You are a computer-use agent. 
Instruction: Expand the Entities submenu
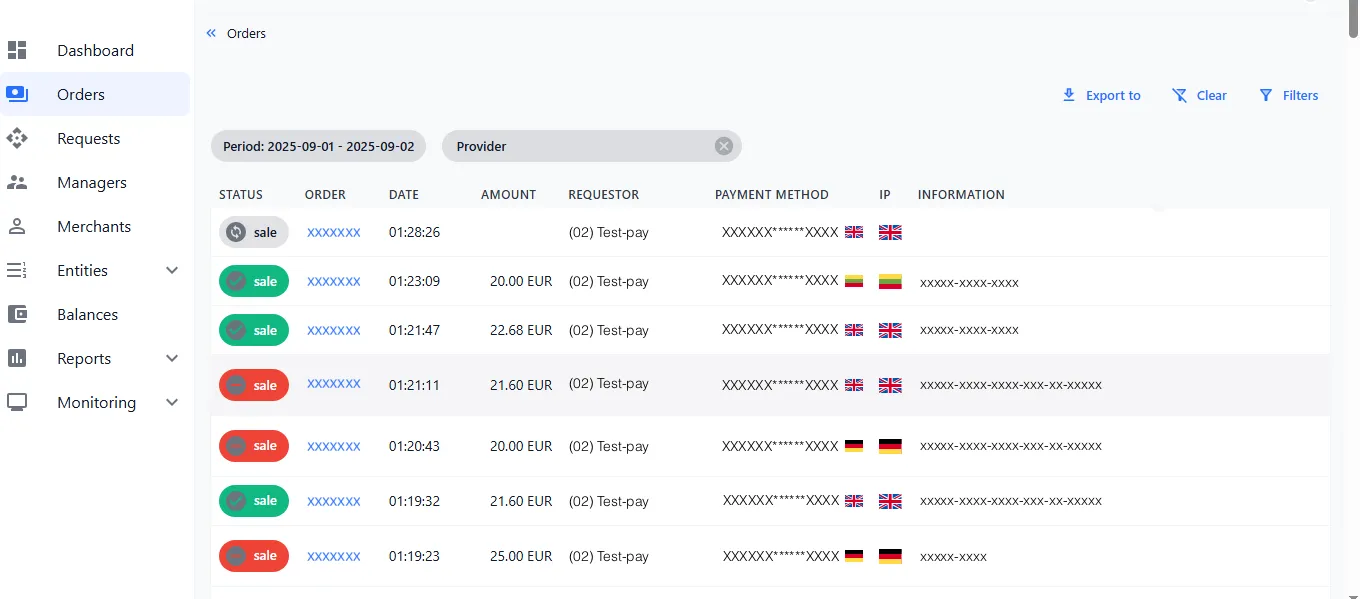pos(172,270)
